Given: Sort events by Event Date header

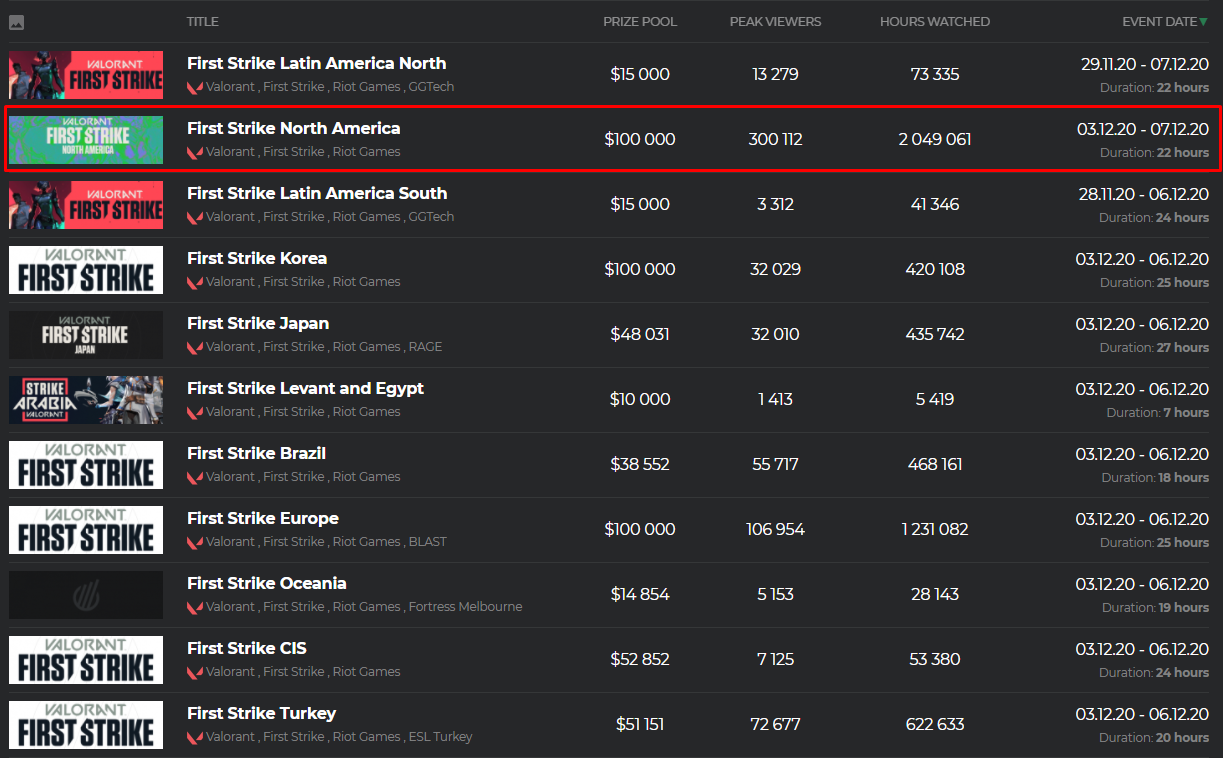Looking at the screenshot, I should coord(1159,22).
